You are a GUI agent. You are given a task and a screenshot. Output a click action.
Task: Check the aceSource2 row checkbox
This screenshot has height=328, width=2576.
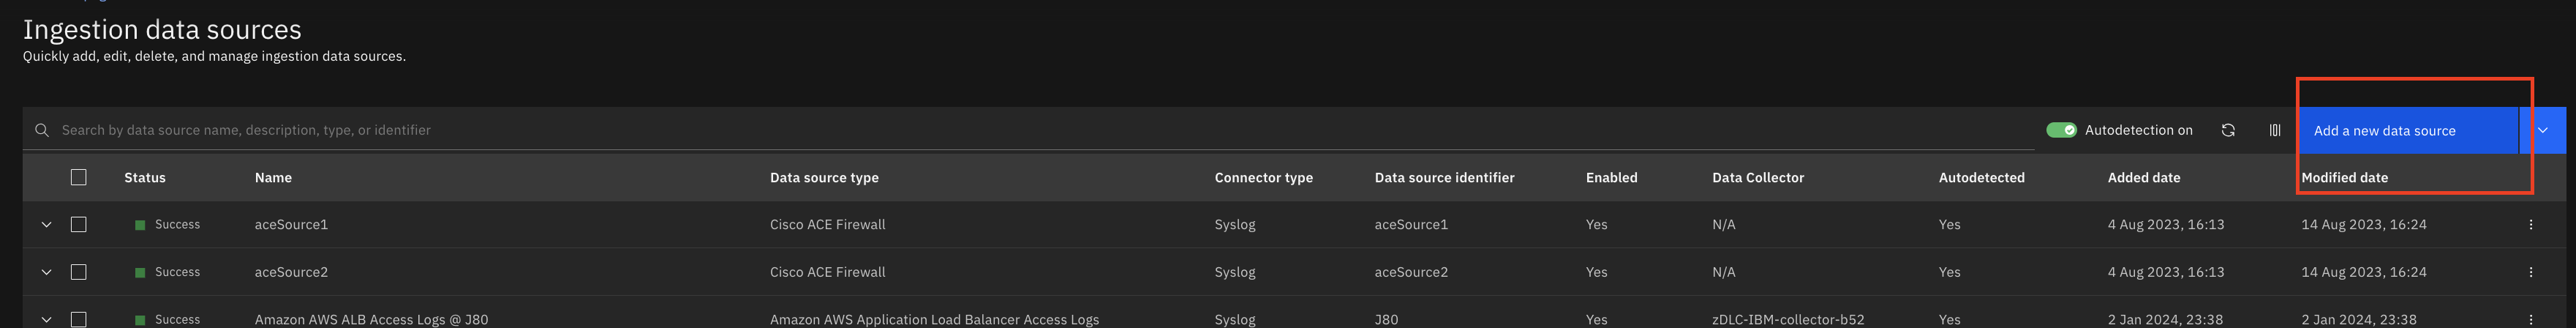click(x=79, y=272)
